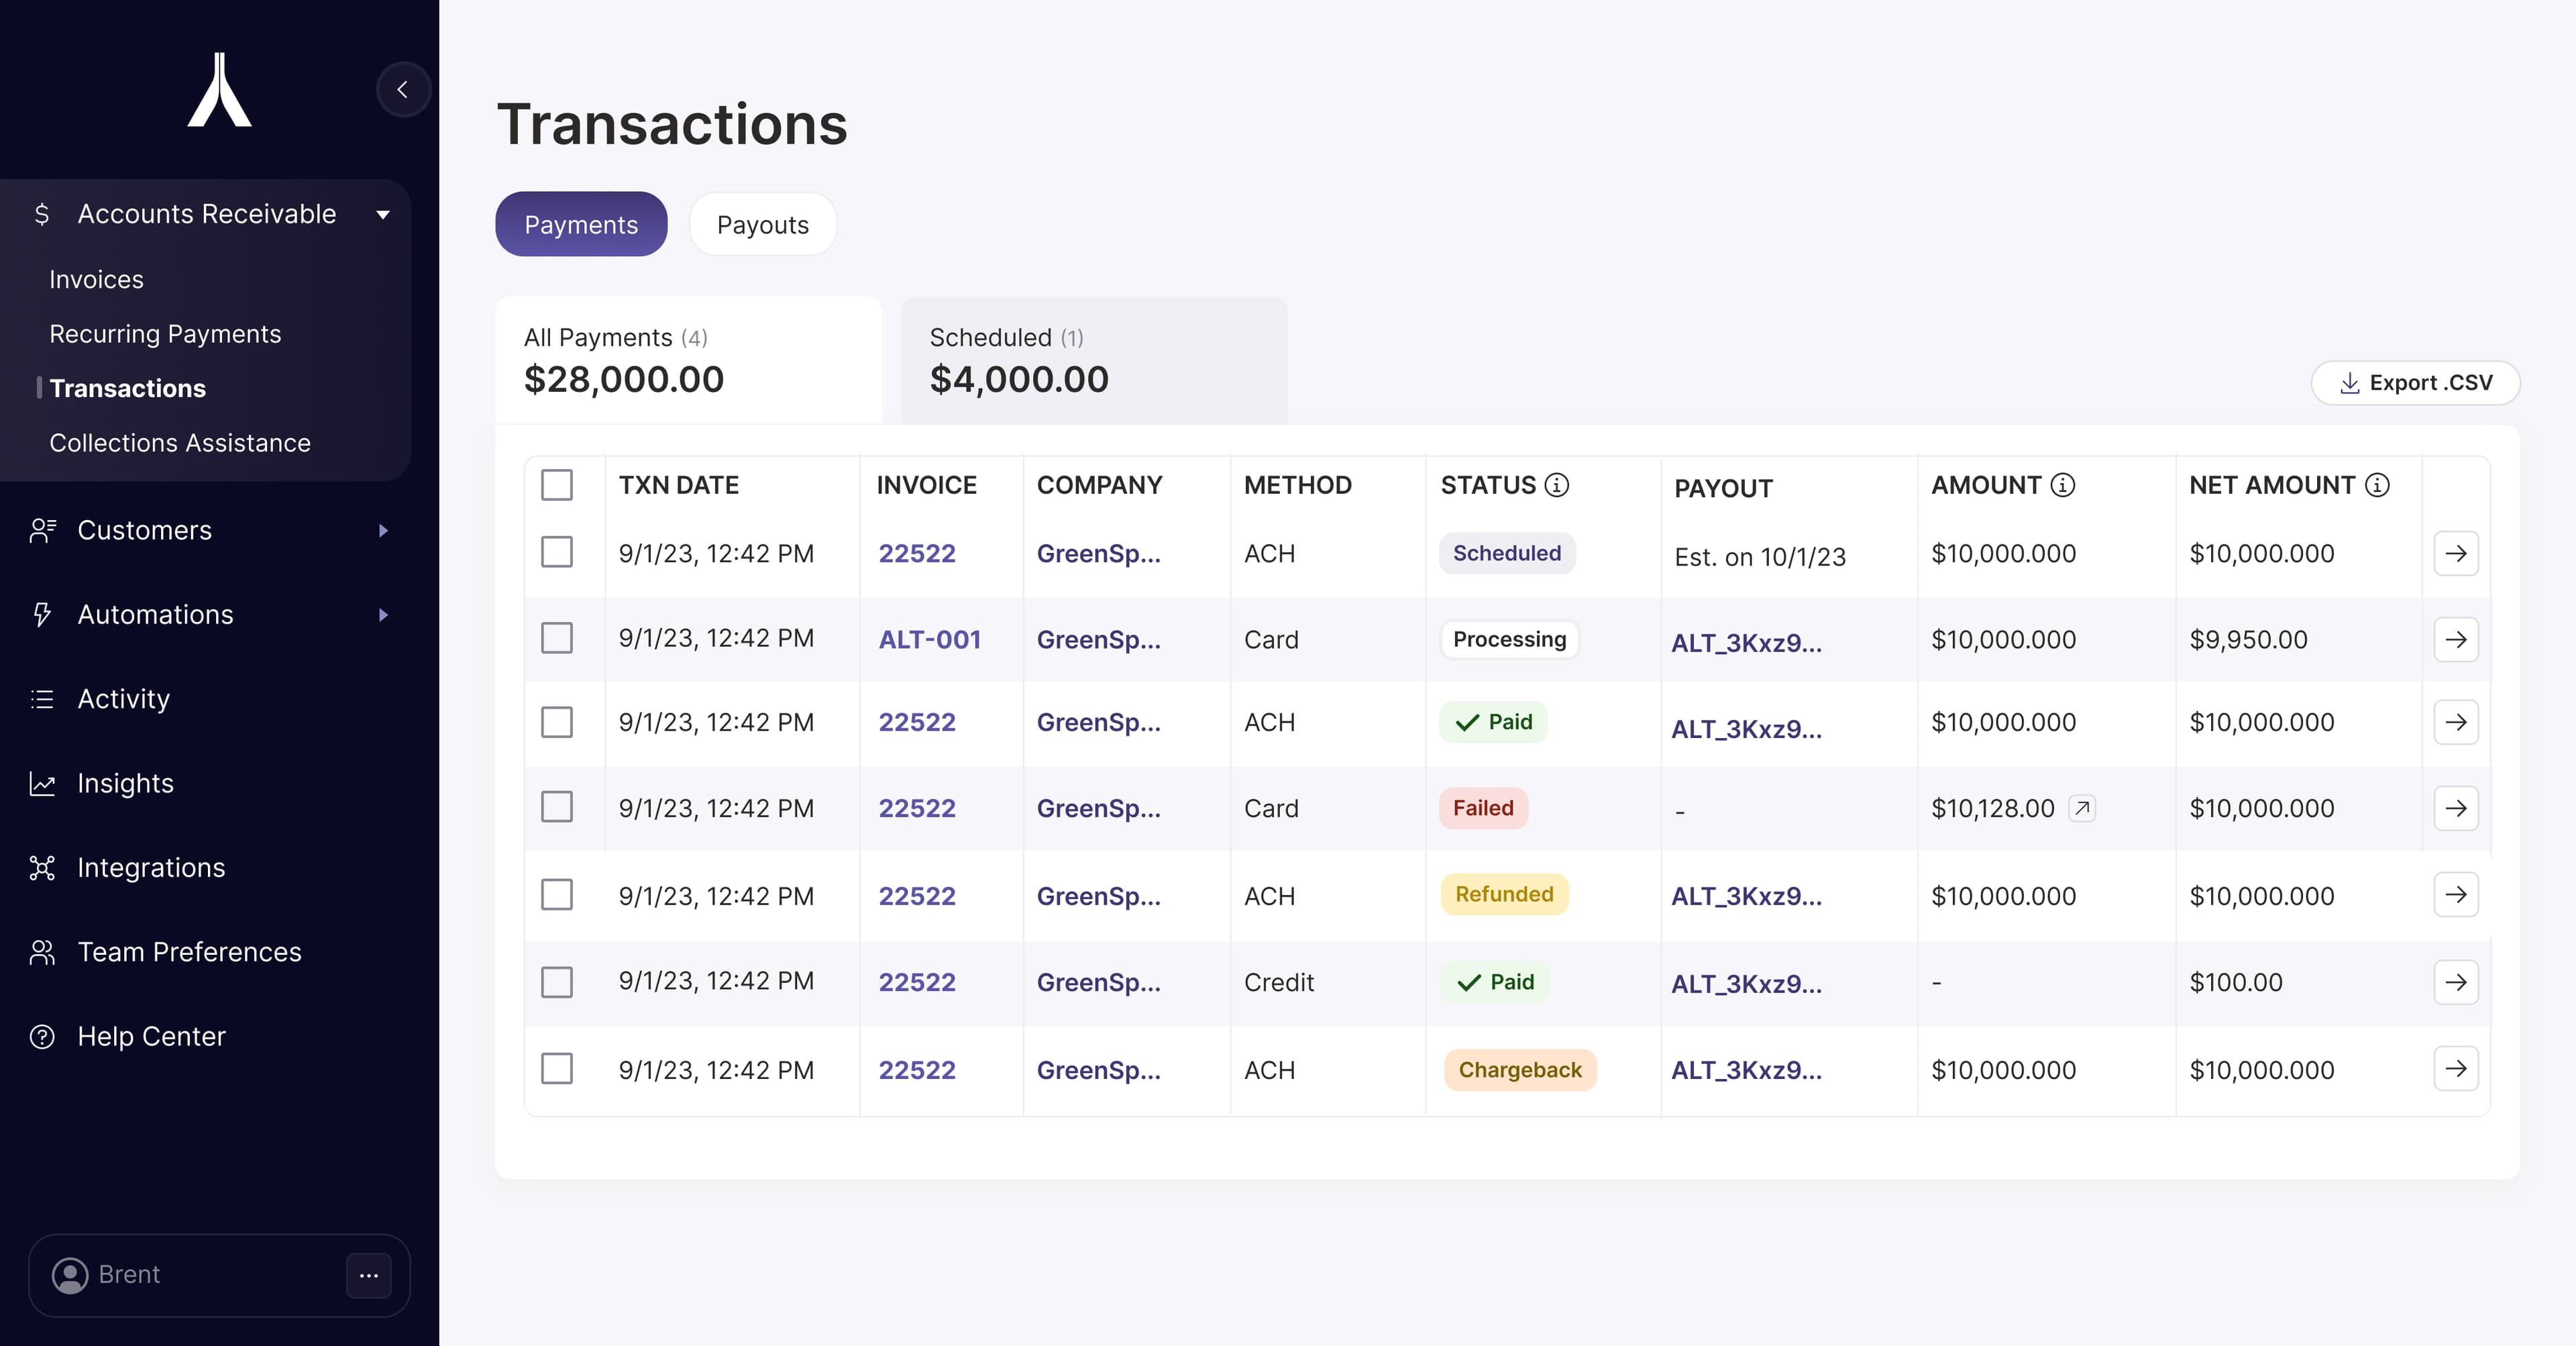Click the Scheduled status badge
The image size is (2576, 1346).
(x=1507, y=553)
